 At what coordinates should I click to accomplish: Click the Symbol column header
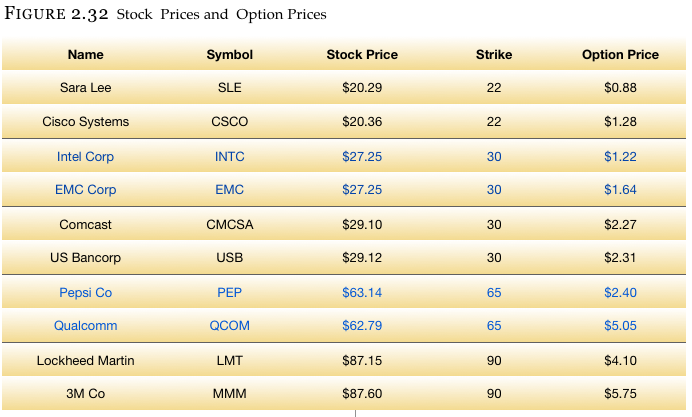(229, 55)
